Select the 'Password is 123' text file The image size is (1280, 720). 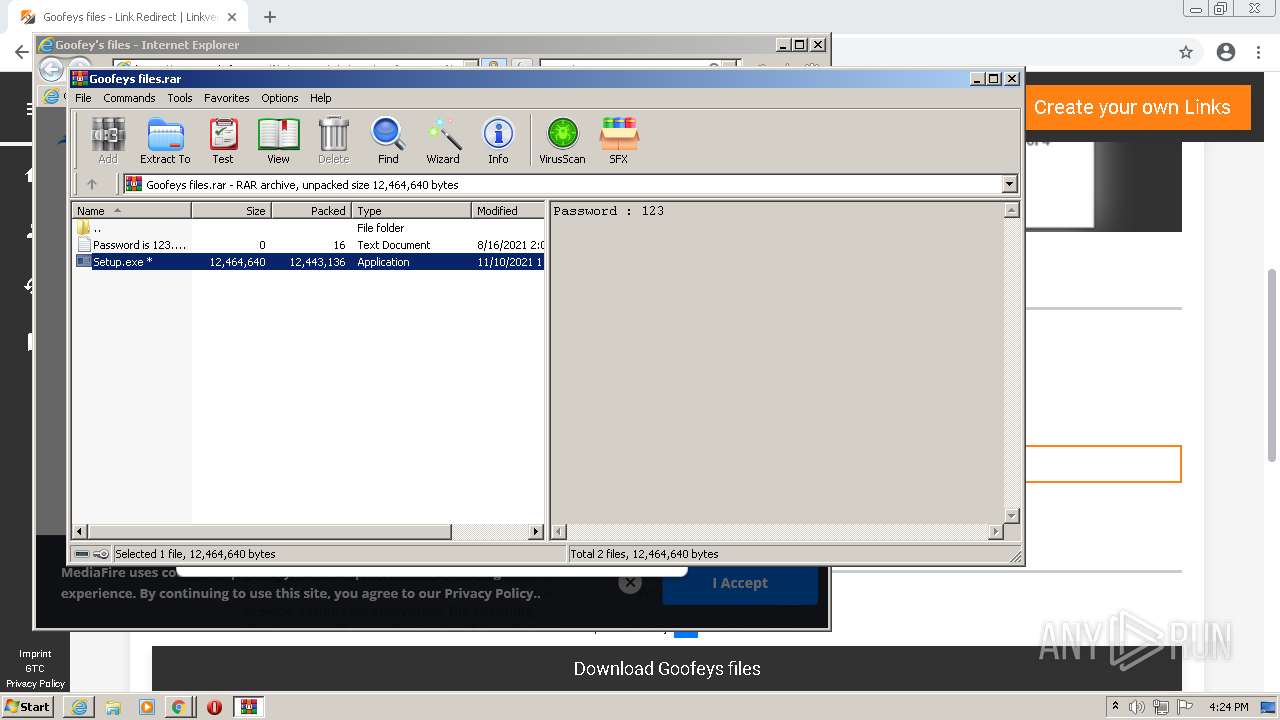pos(309,245)
